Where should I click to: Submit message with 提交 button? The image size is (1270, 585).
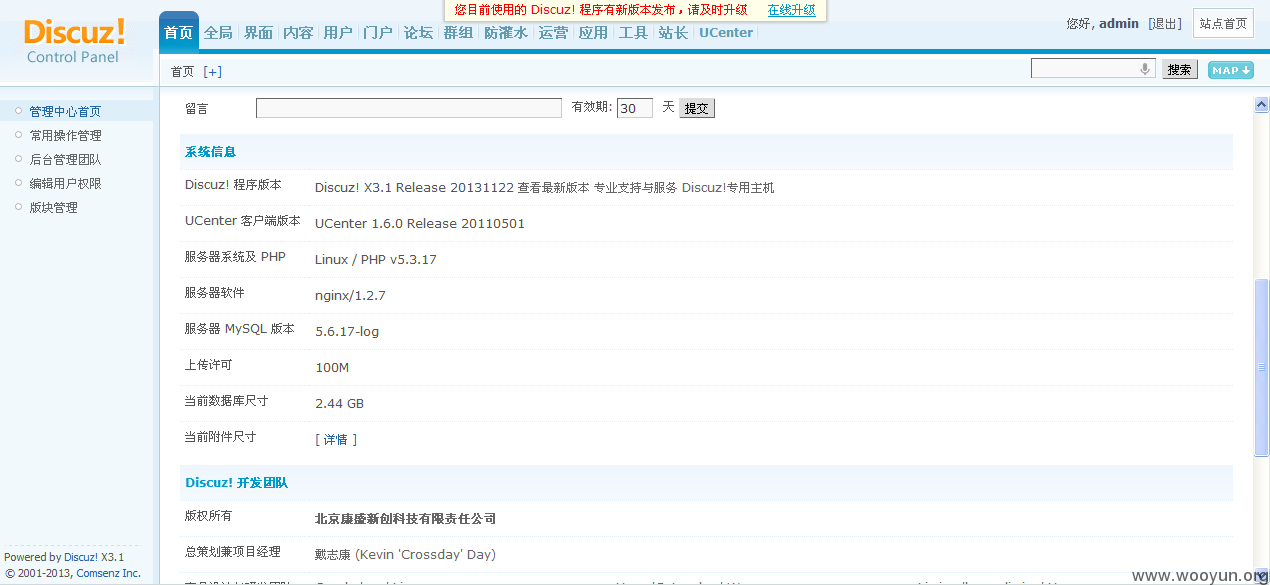click(697, 108)
